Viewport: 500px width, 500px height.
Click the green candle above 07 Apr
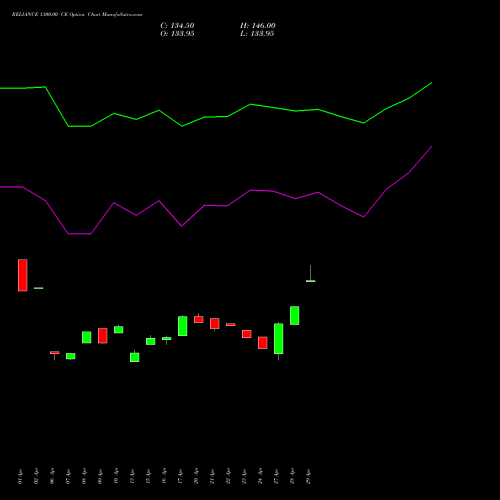71,356
